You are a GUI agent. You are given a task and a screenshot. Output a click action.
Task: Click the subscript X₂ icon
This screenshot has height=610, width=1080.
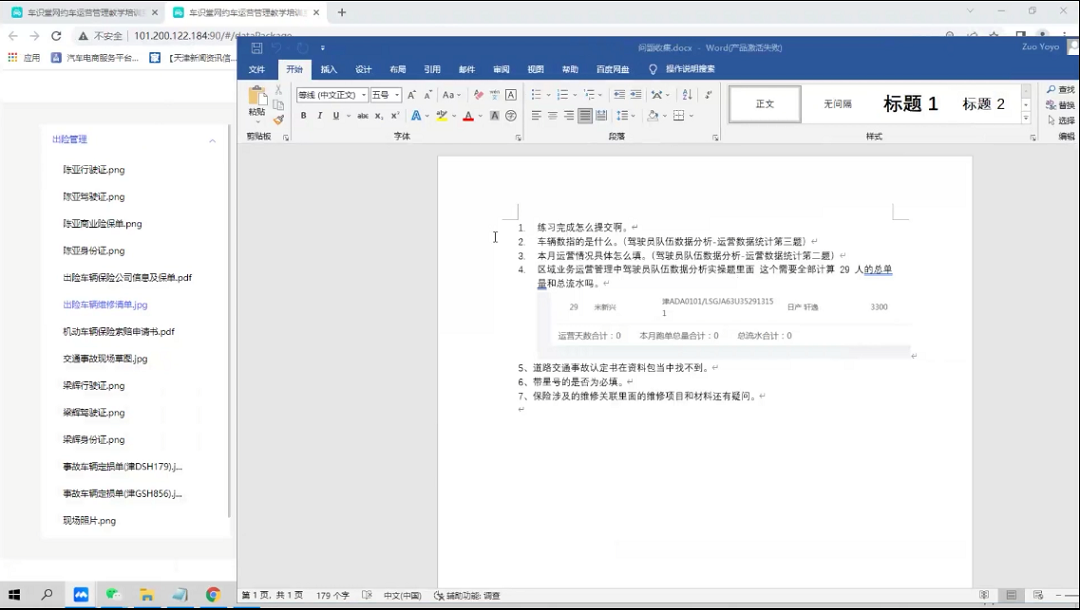[378, 116]
